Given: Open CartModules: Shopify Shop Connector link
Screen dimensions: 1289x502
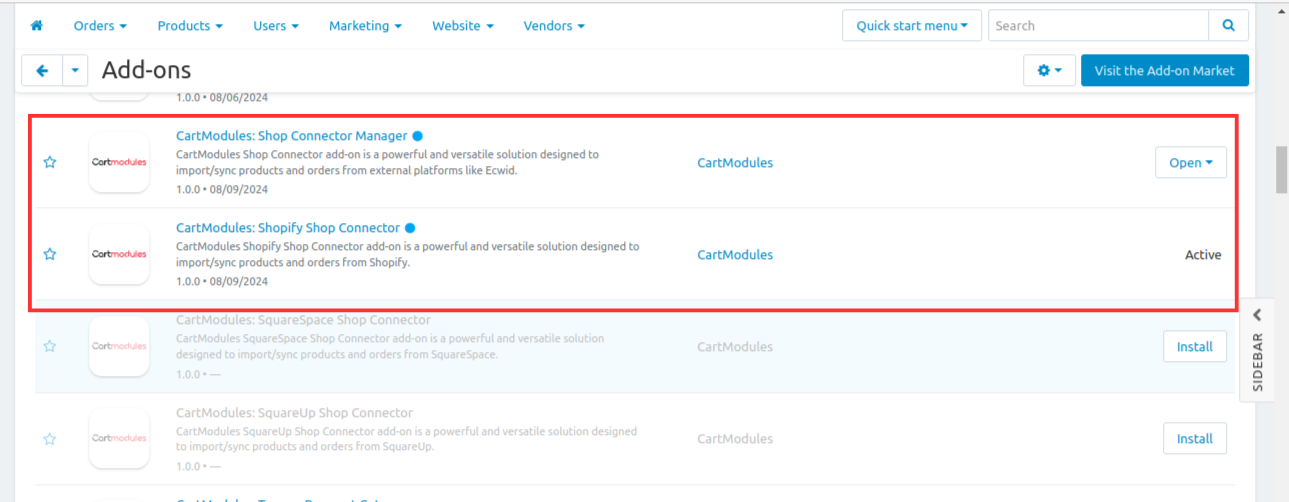Looking at the screenshot, I should (287, 227).
